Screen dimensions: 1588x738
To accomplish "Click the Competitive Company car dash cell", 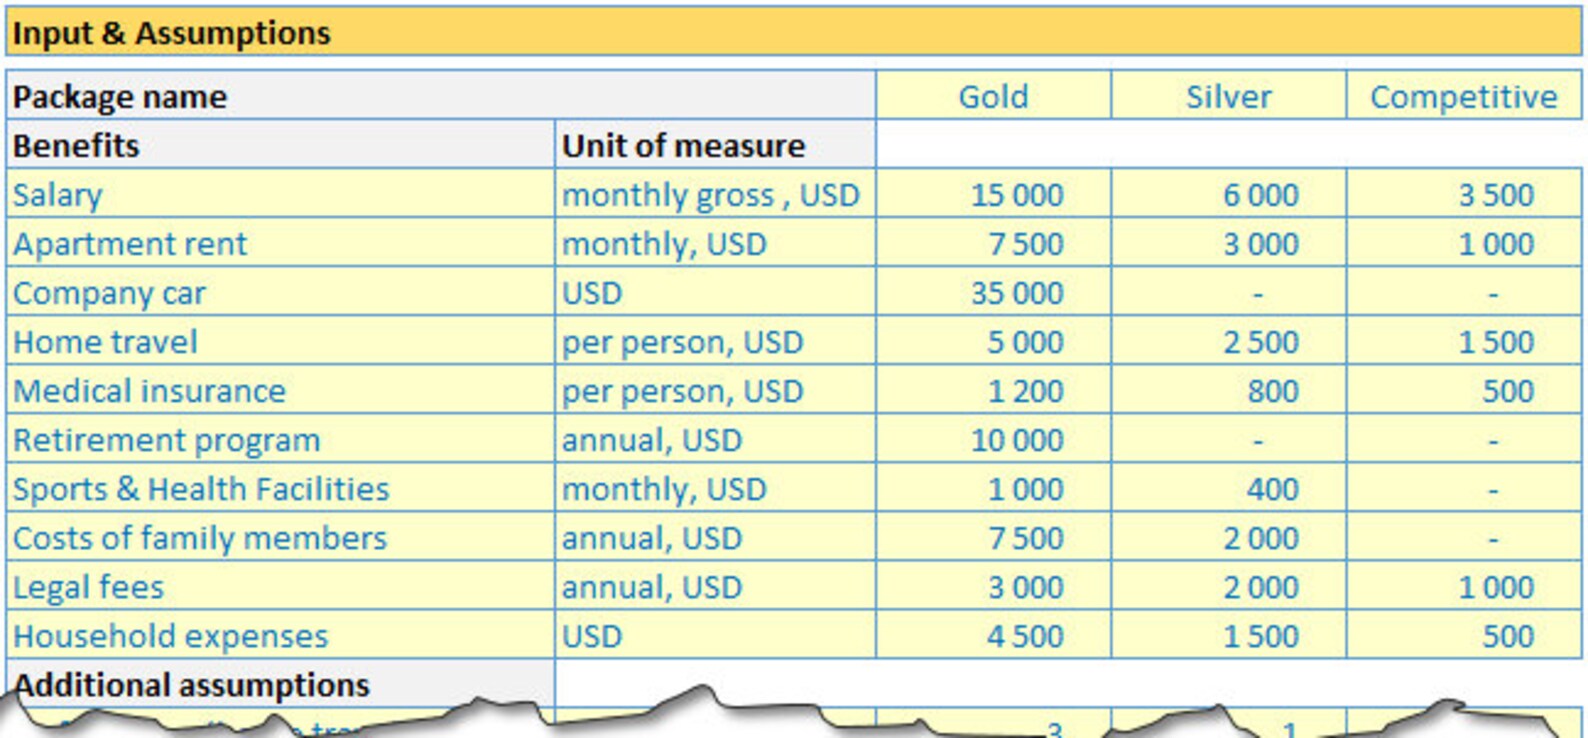I will pyautogui.click(x=1464, y=292).
